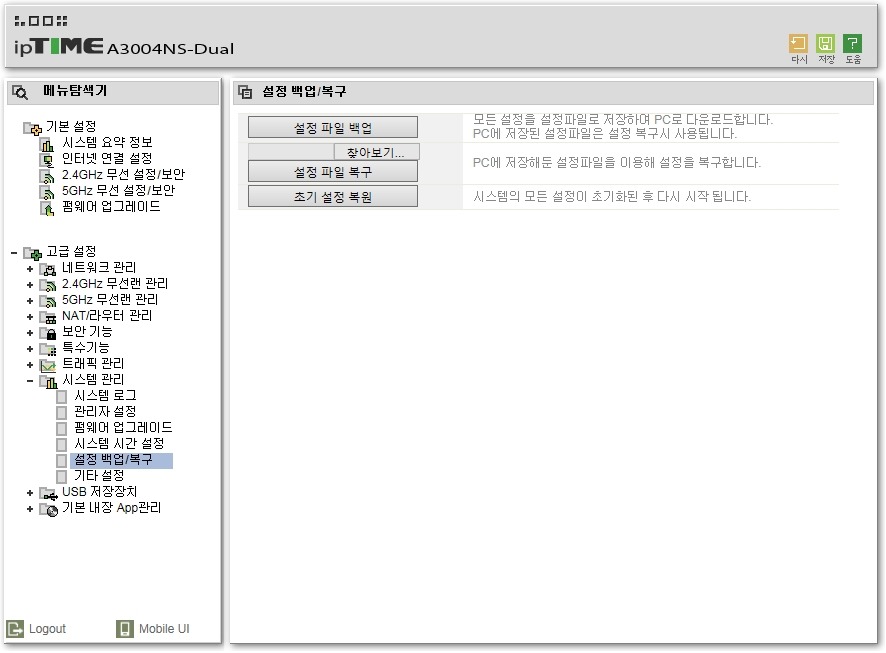Expand the 보안 기능 node
Viewport: 886px width, 653px height.
30,333
